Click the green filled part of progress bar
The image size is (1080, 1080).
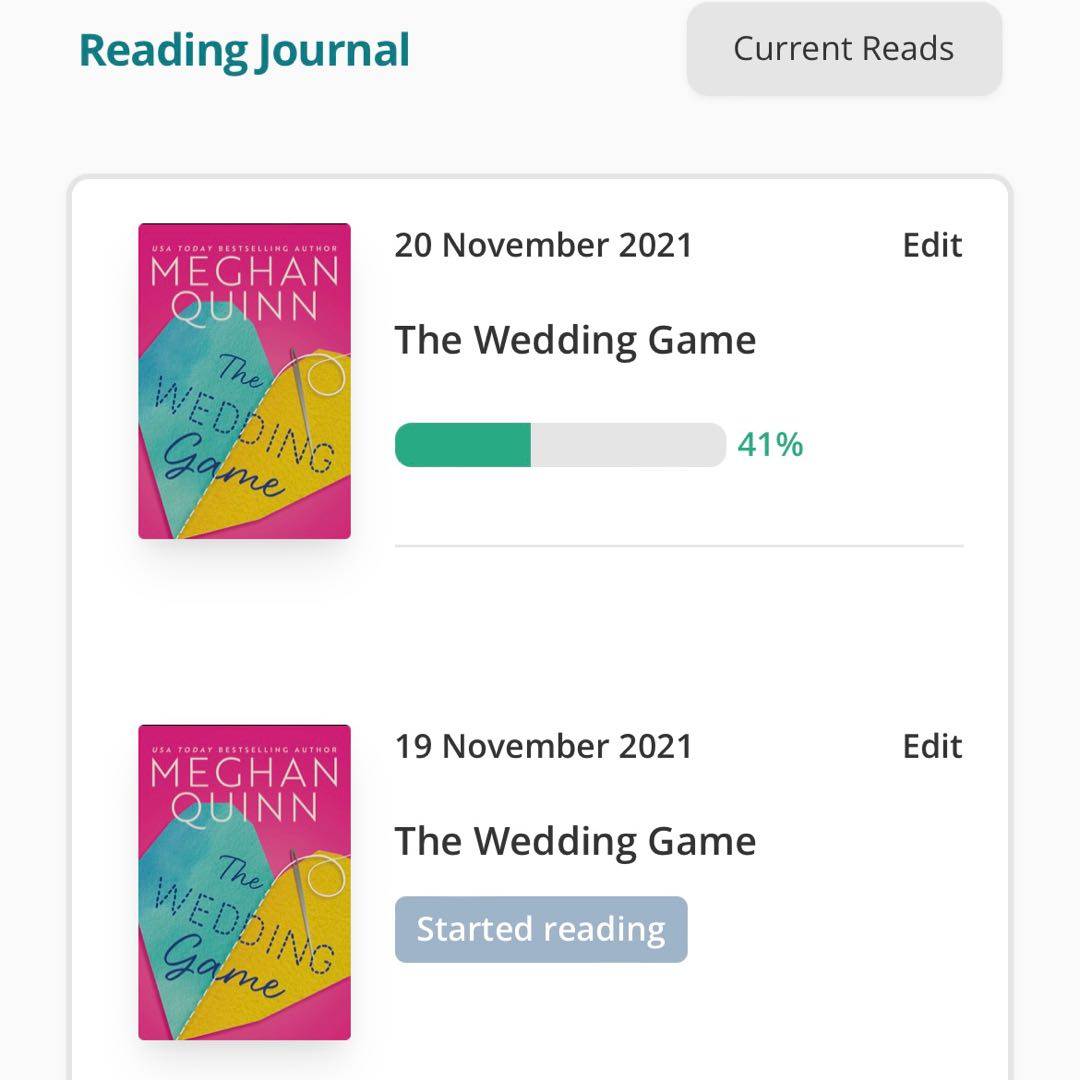tap(462, 445)
